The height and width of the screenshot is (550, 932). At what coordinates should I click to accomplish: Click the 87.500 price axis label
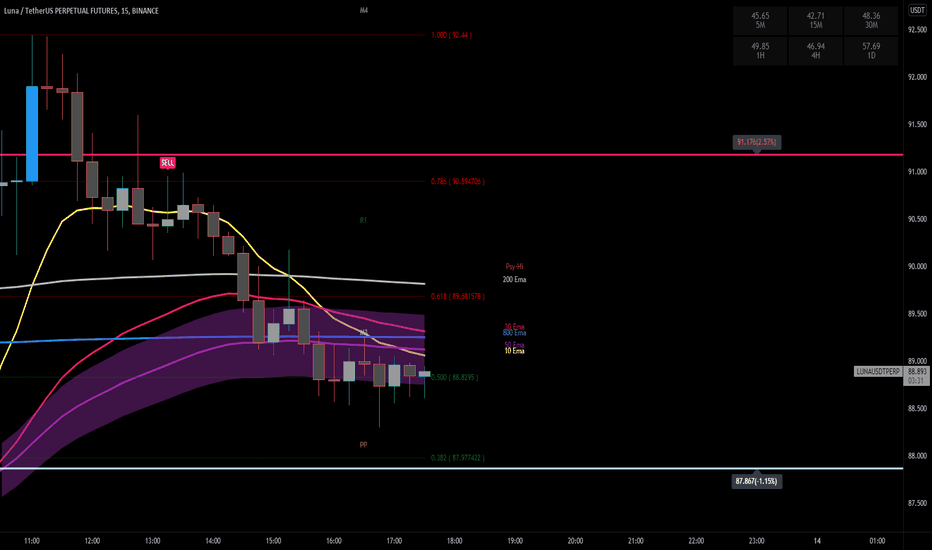(x=917, y=503)
